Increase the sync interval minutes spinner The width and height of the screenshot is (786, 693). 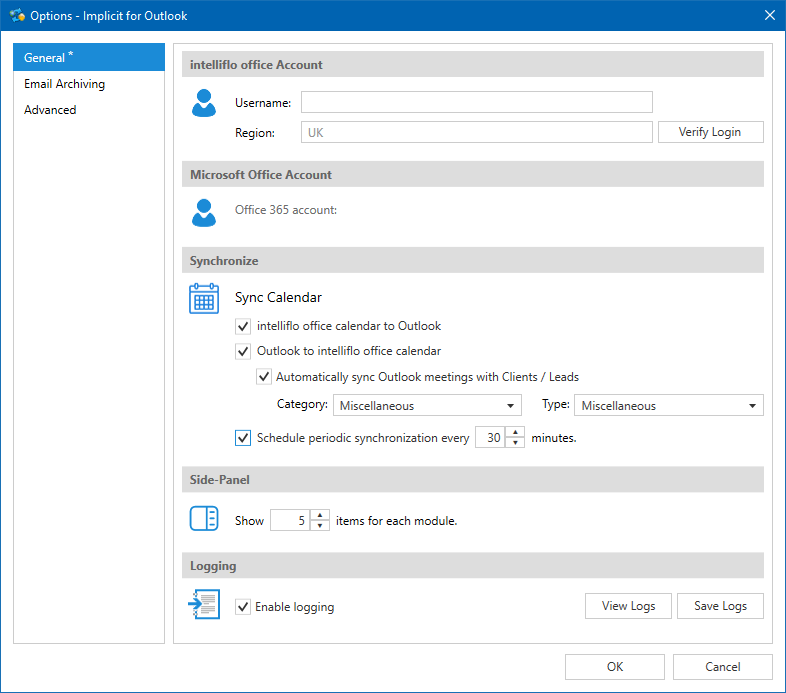tap(515, 432)
